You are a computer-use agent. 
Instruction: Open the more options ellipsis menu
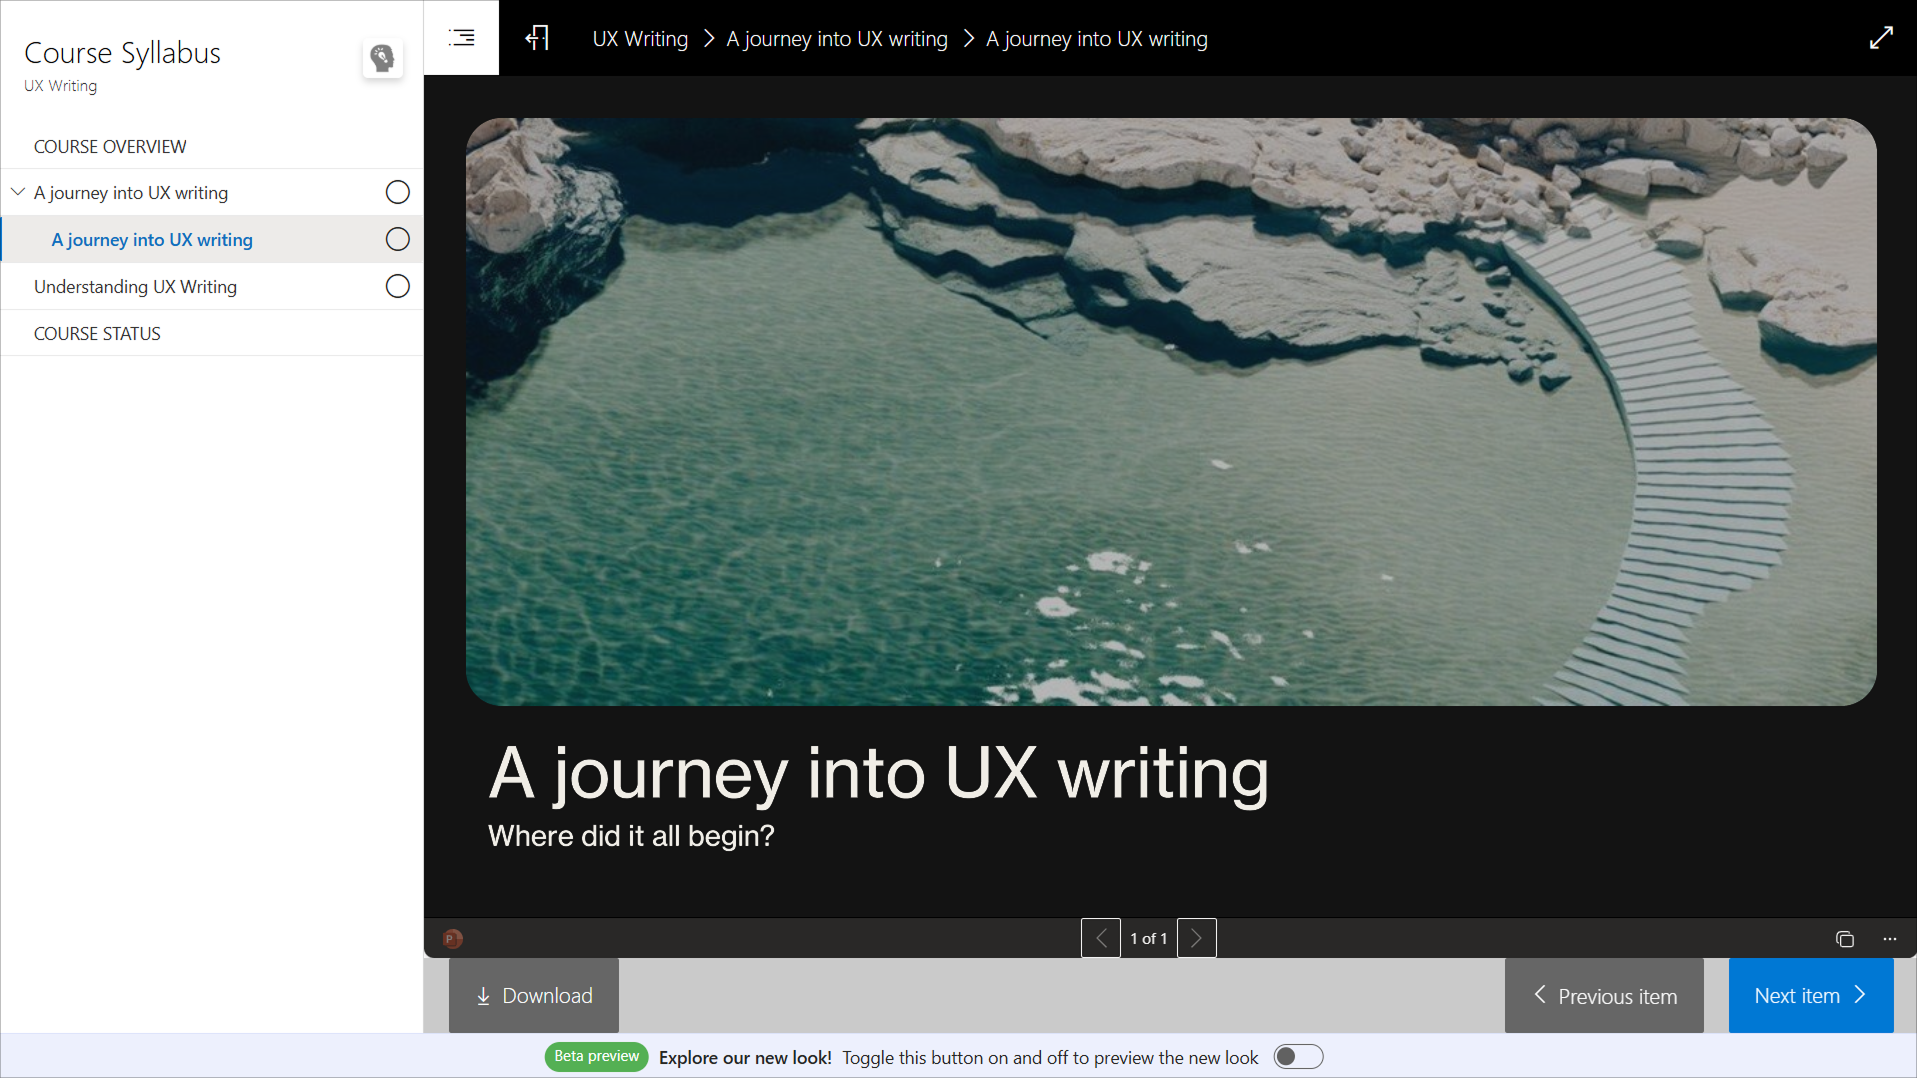point(1889,939)
